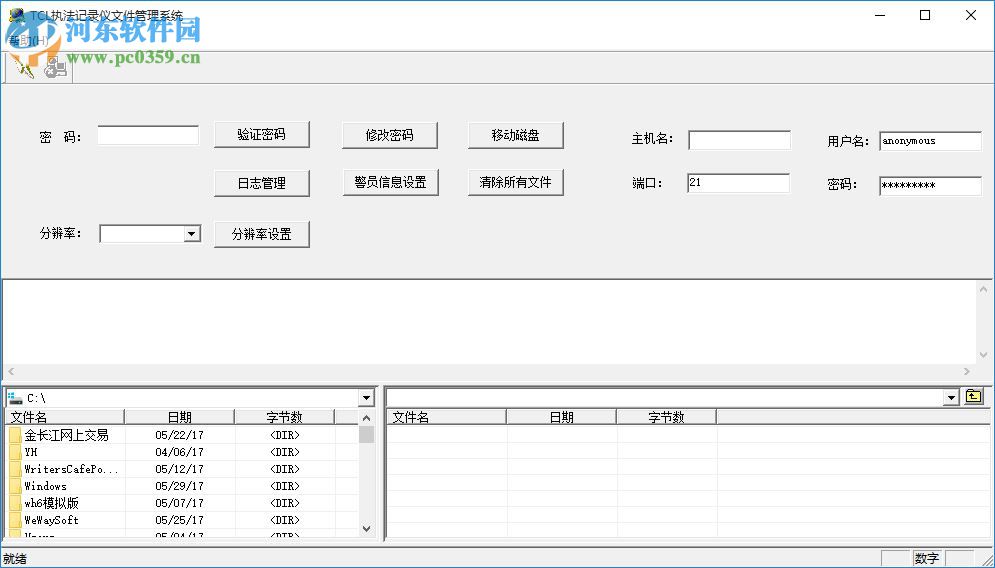
Task: Click the folder icon beside Windows
Action: pos(15,486)
